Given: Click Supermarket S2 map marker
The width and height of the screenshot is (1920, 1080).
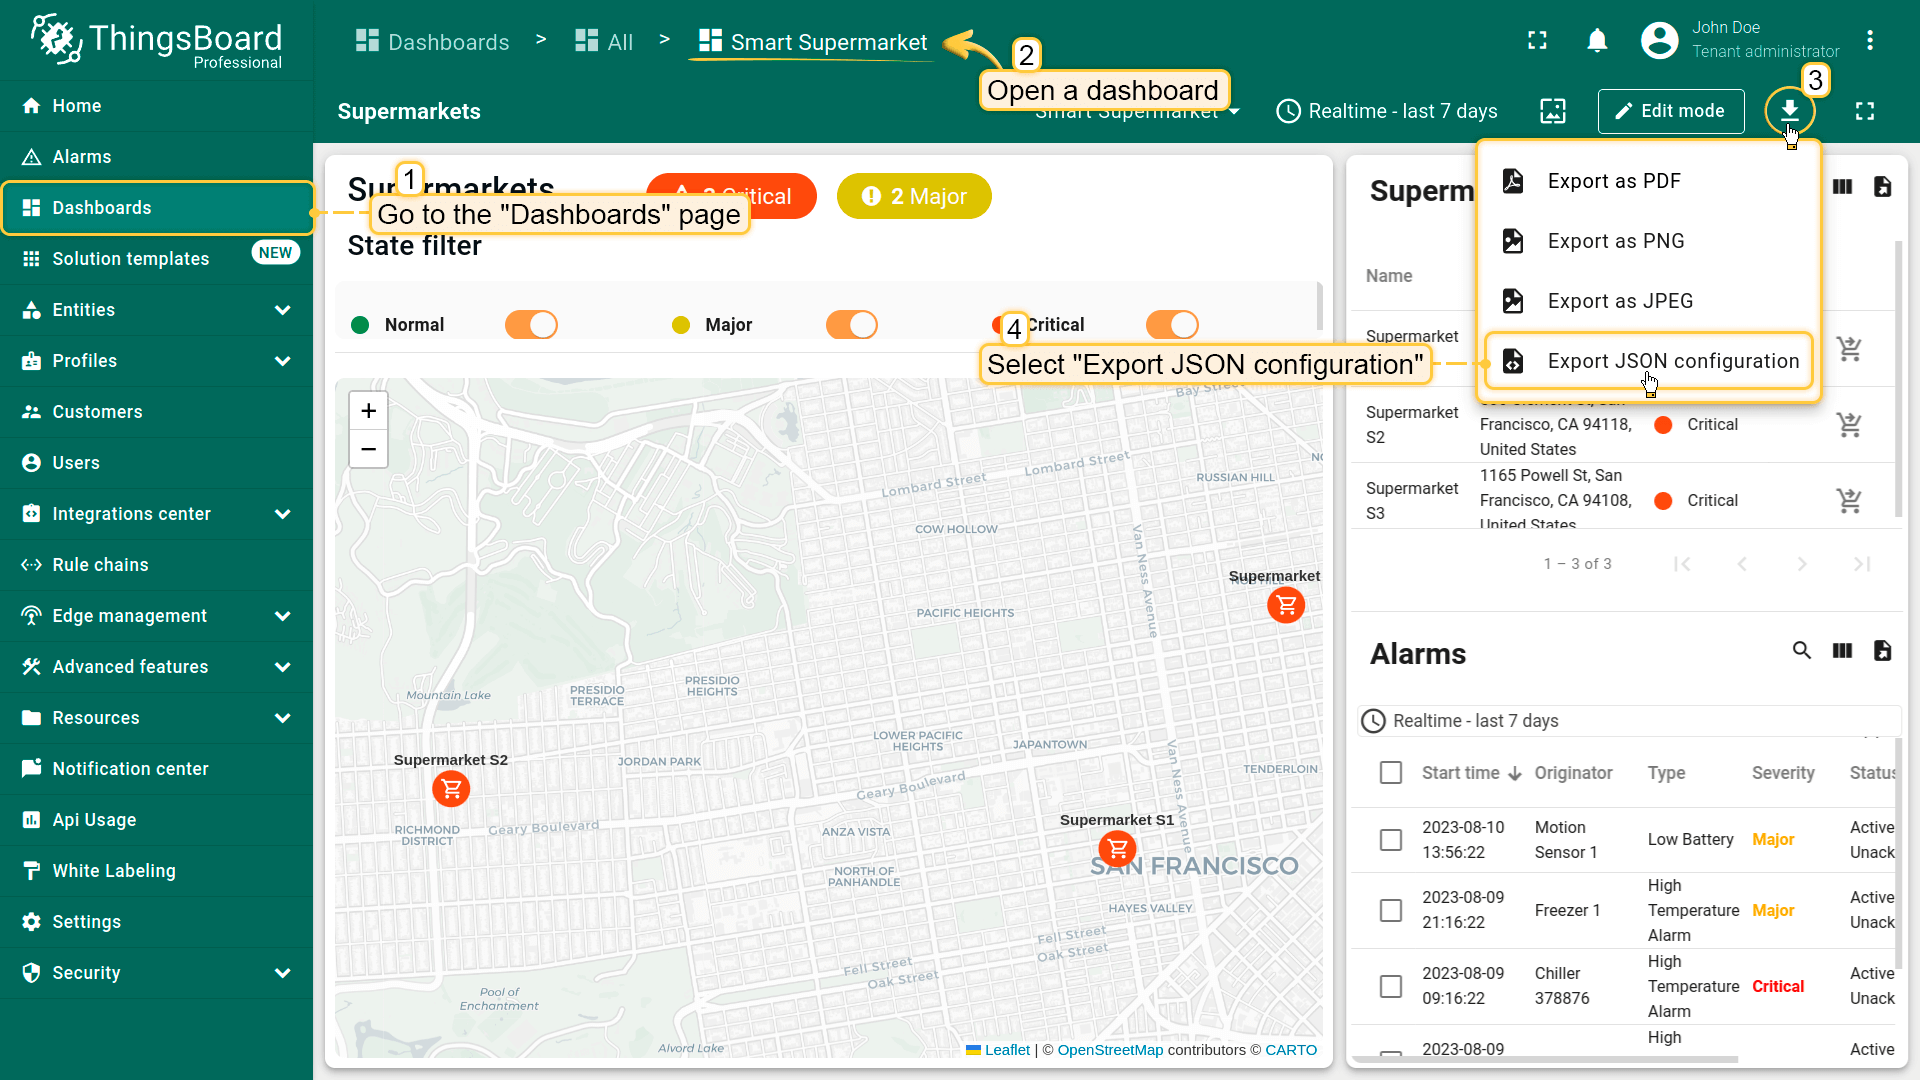Looking at the screenshot, I should pyautogui.click(x=451, y=789).
